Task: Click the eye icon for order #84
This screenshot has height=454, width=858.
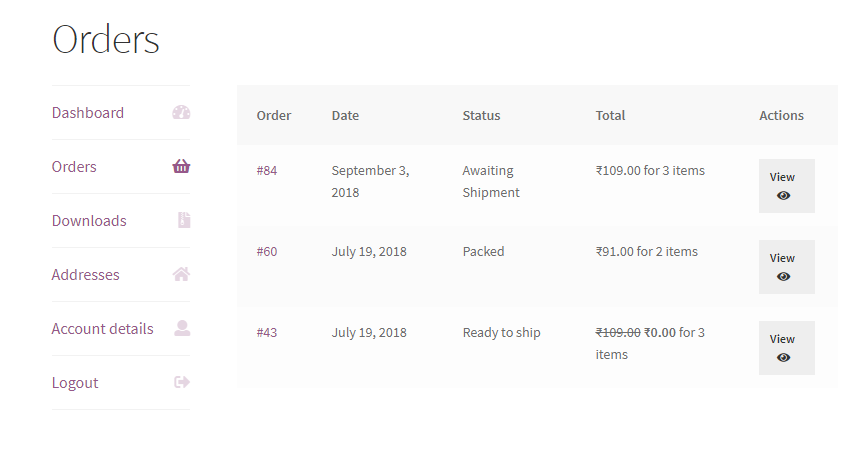Action: click(x=783, y=196)
